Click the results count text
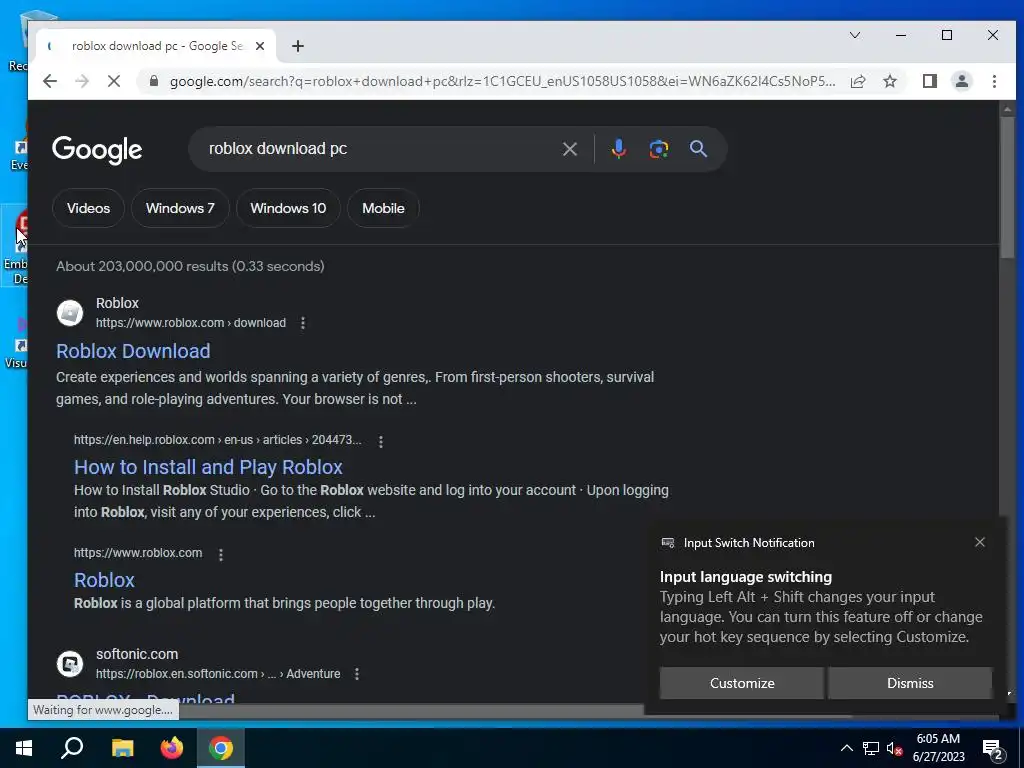The height and width of the screenshot is (768, 1024). (190, 266)
